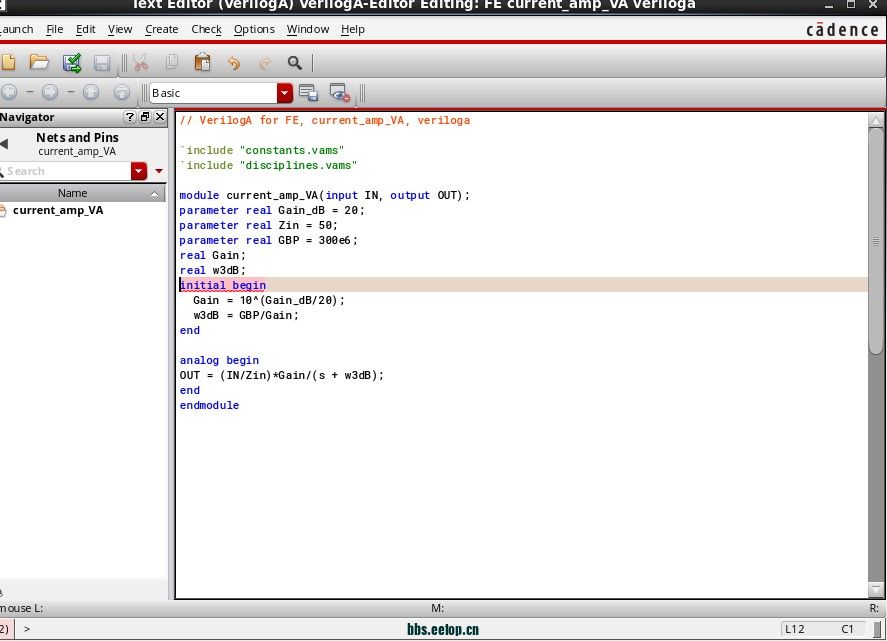Image resolution: width=887 pixels, height=641 pixels.
Task: Click the Navigator Search field
Action: click(66, 171)
